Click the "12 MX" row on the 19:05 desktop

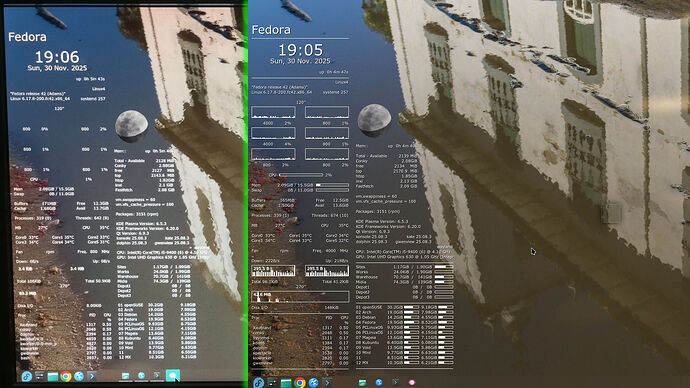point(404,362)
